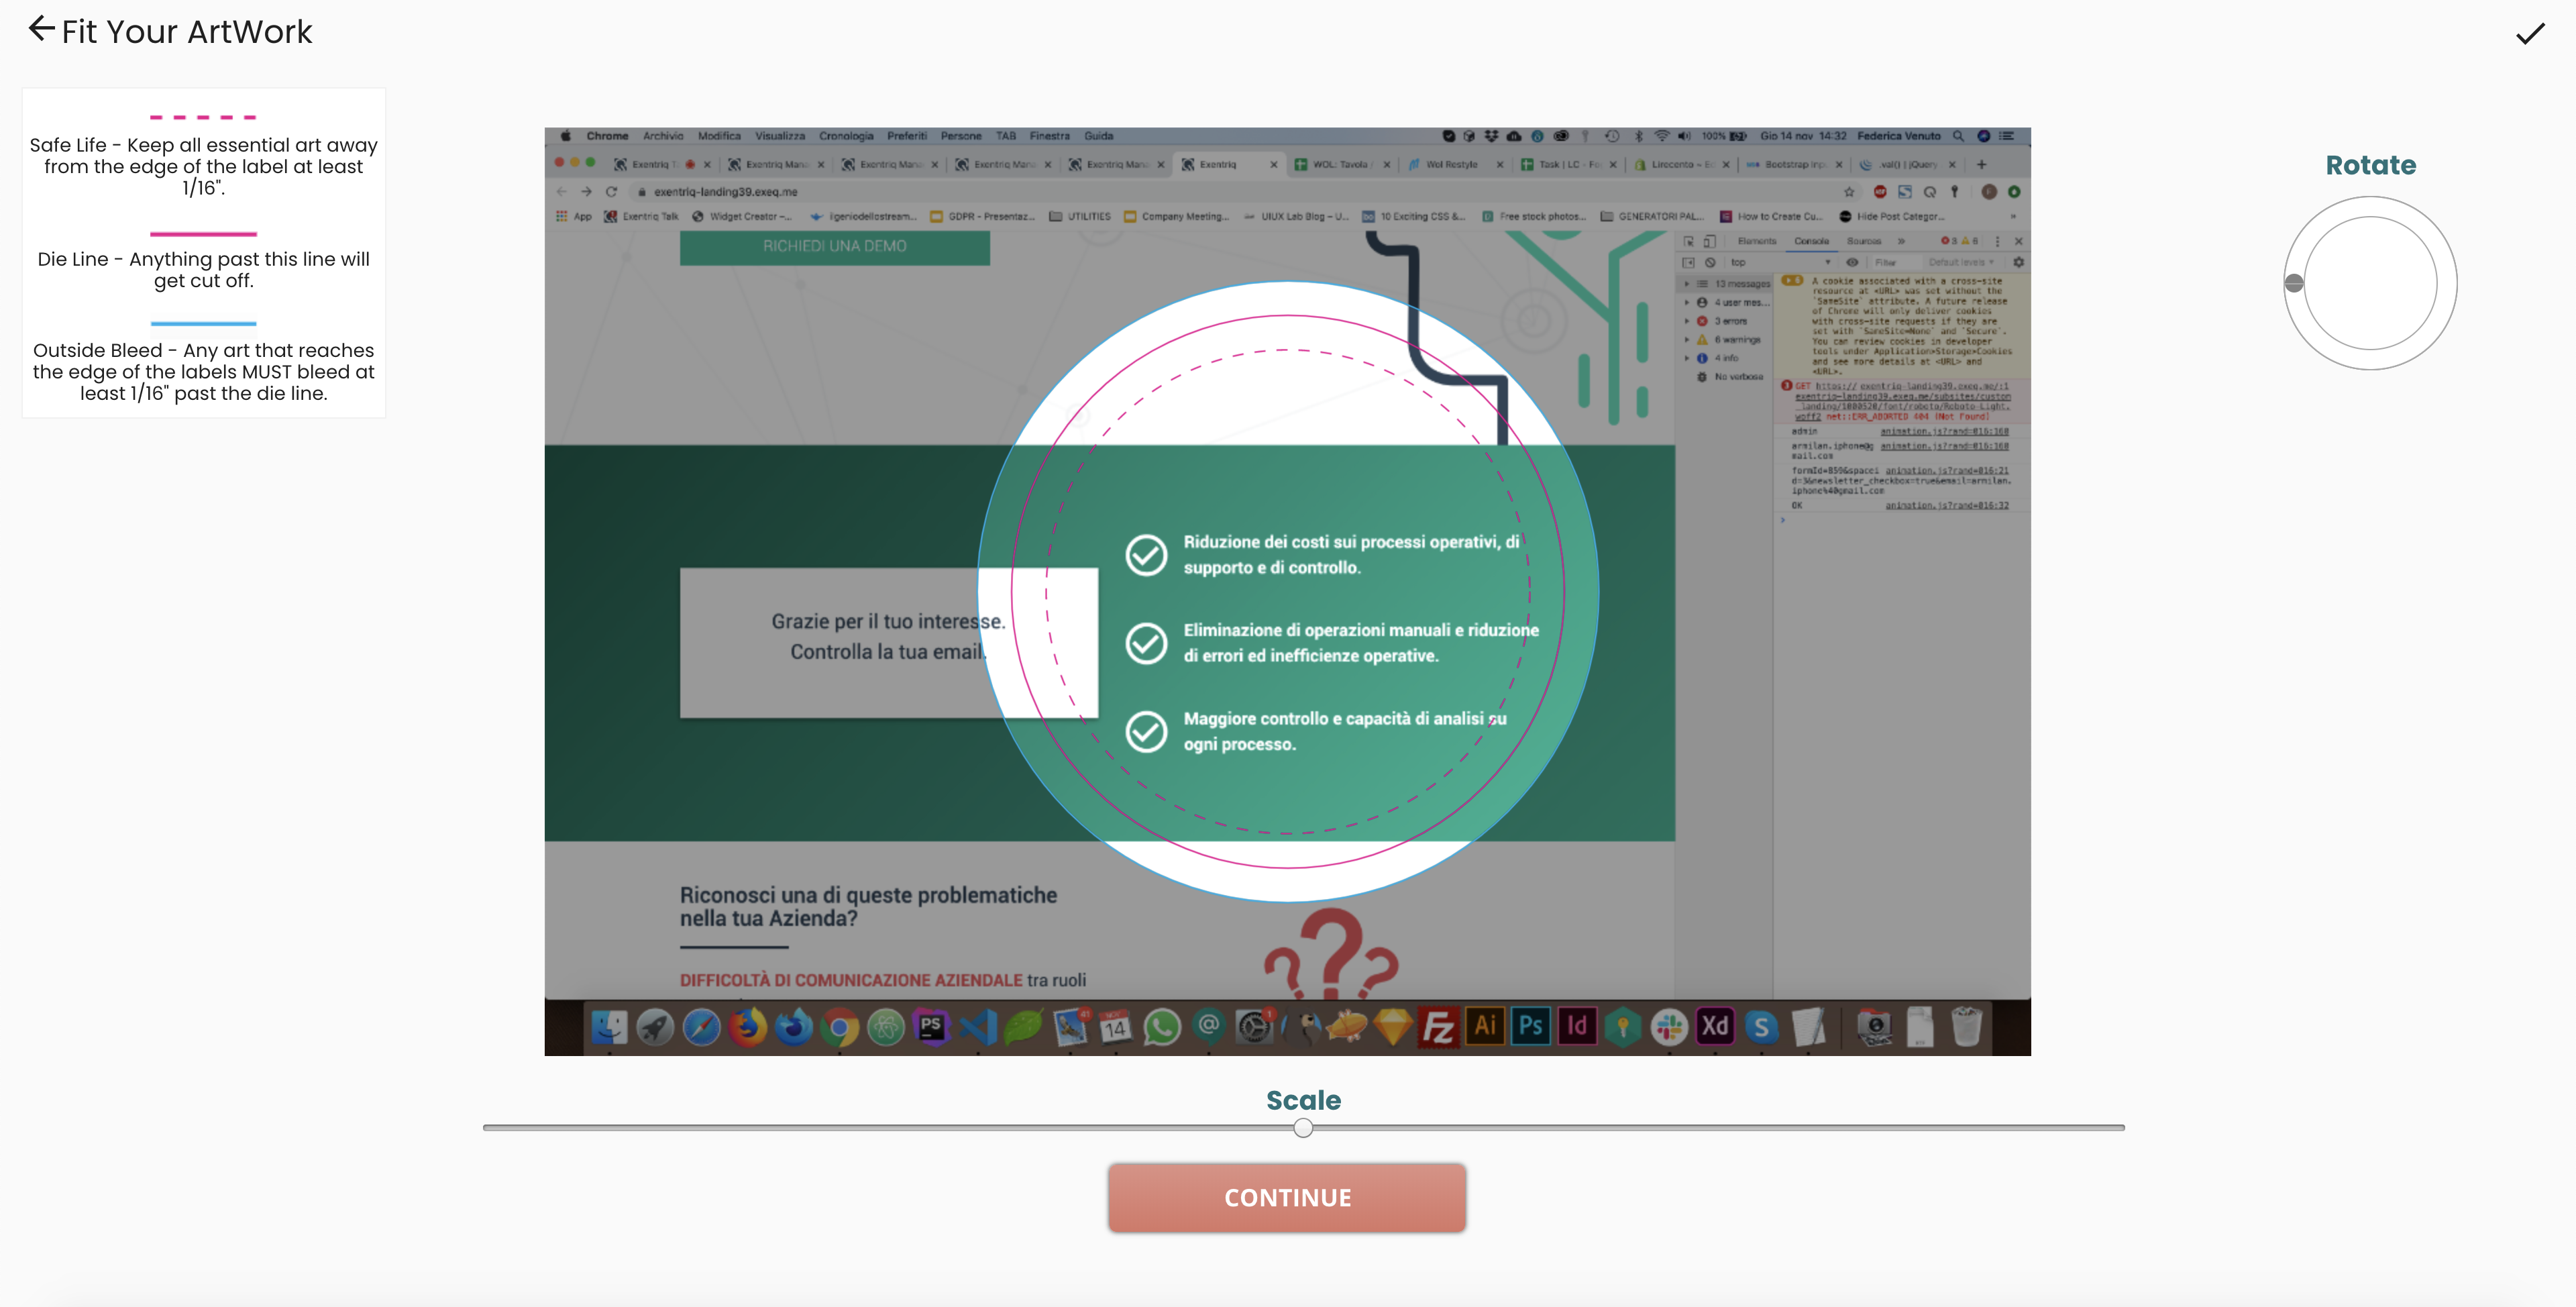
Task: Click the Adobe XD dock icon in artwork
Action: tap(1715, 1026)
